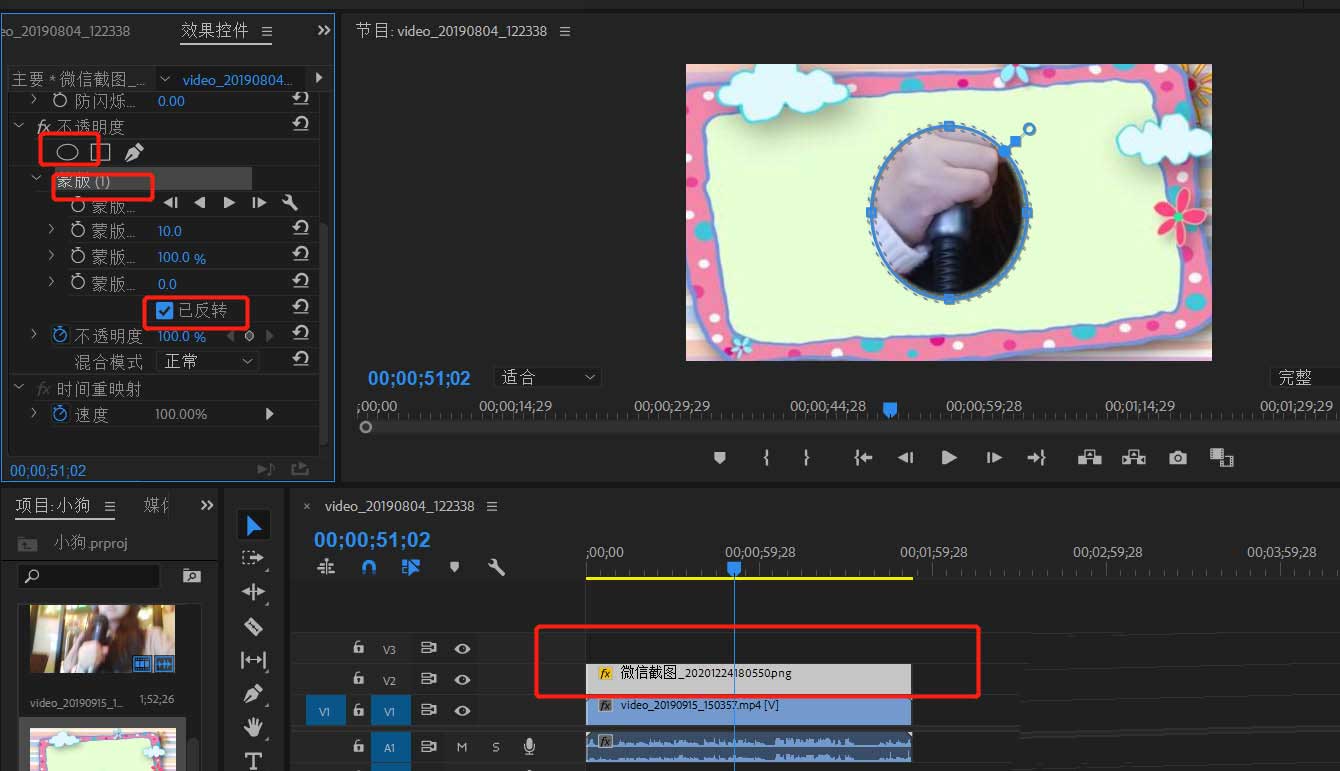This screenshot has width=1340, height=771.
Task: Select the ellipse mask tool
Action: click(x=67, y=152)
